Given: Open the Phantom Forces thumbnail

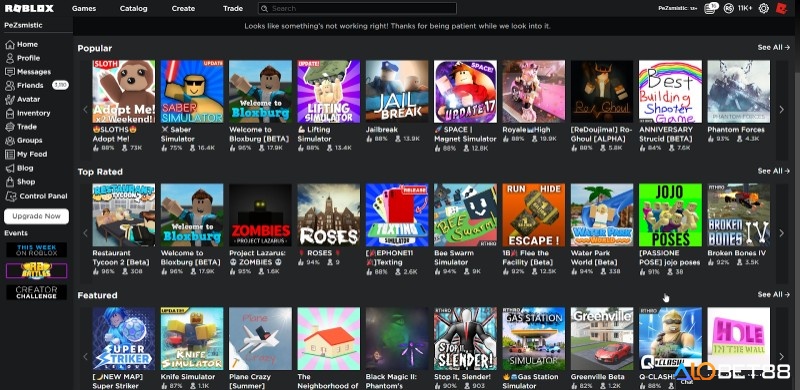Looking at the screenshot, I should [739, 91].
